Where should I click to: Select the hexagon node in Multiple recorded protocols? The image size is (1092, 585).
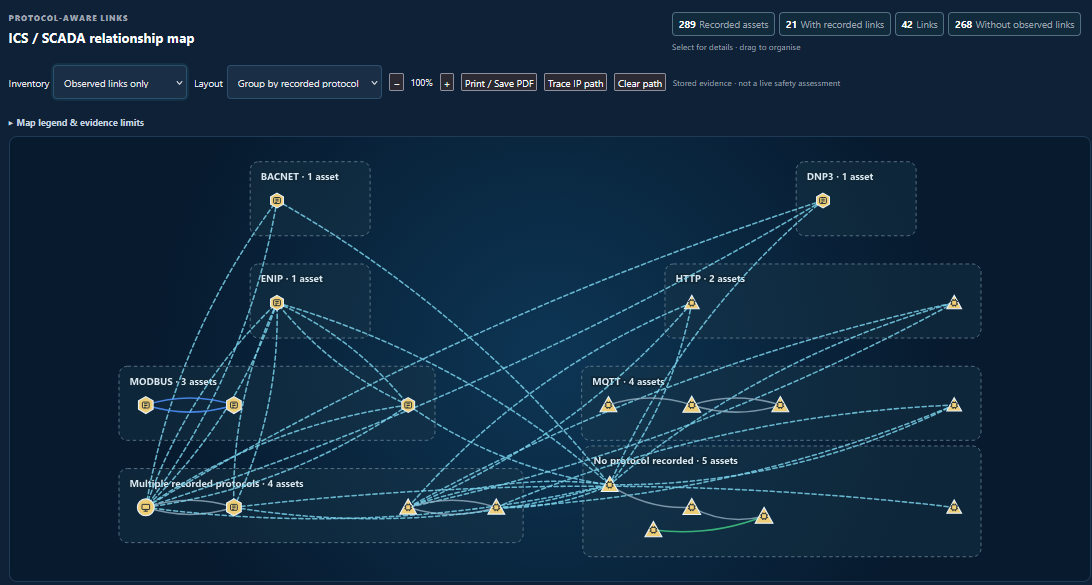(234, 507)
